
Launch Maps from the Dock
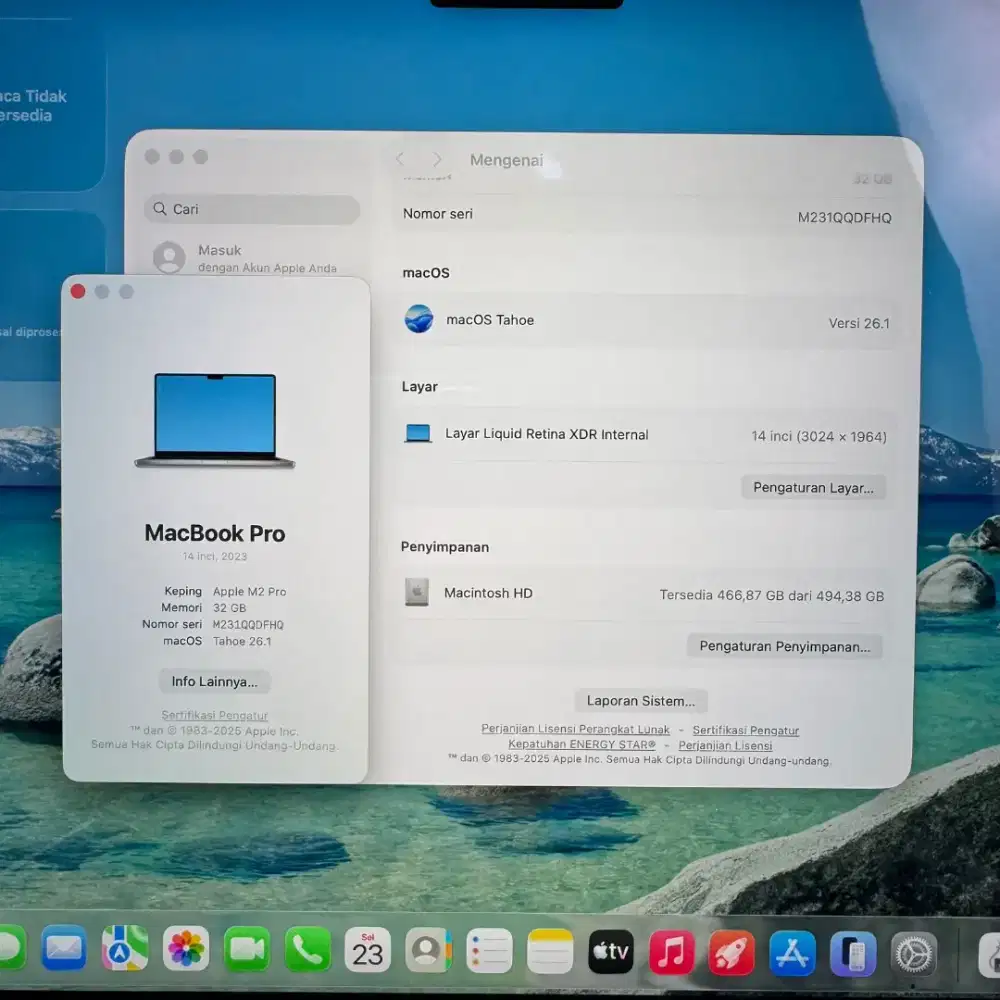[x=124, y=948]
